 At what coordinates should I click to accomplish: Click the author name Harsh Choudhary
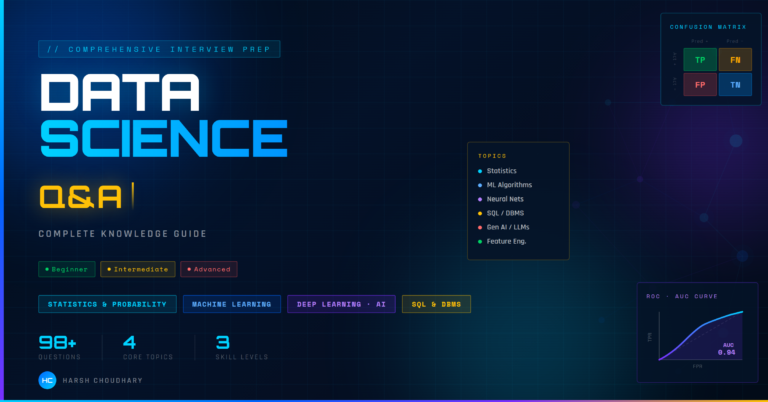(x=103, y=380)
